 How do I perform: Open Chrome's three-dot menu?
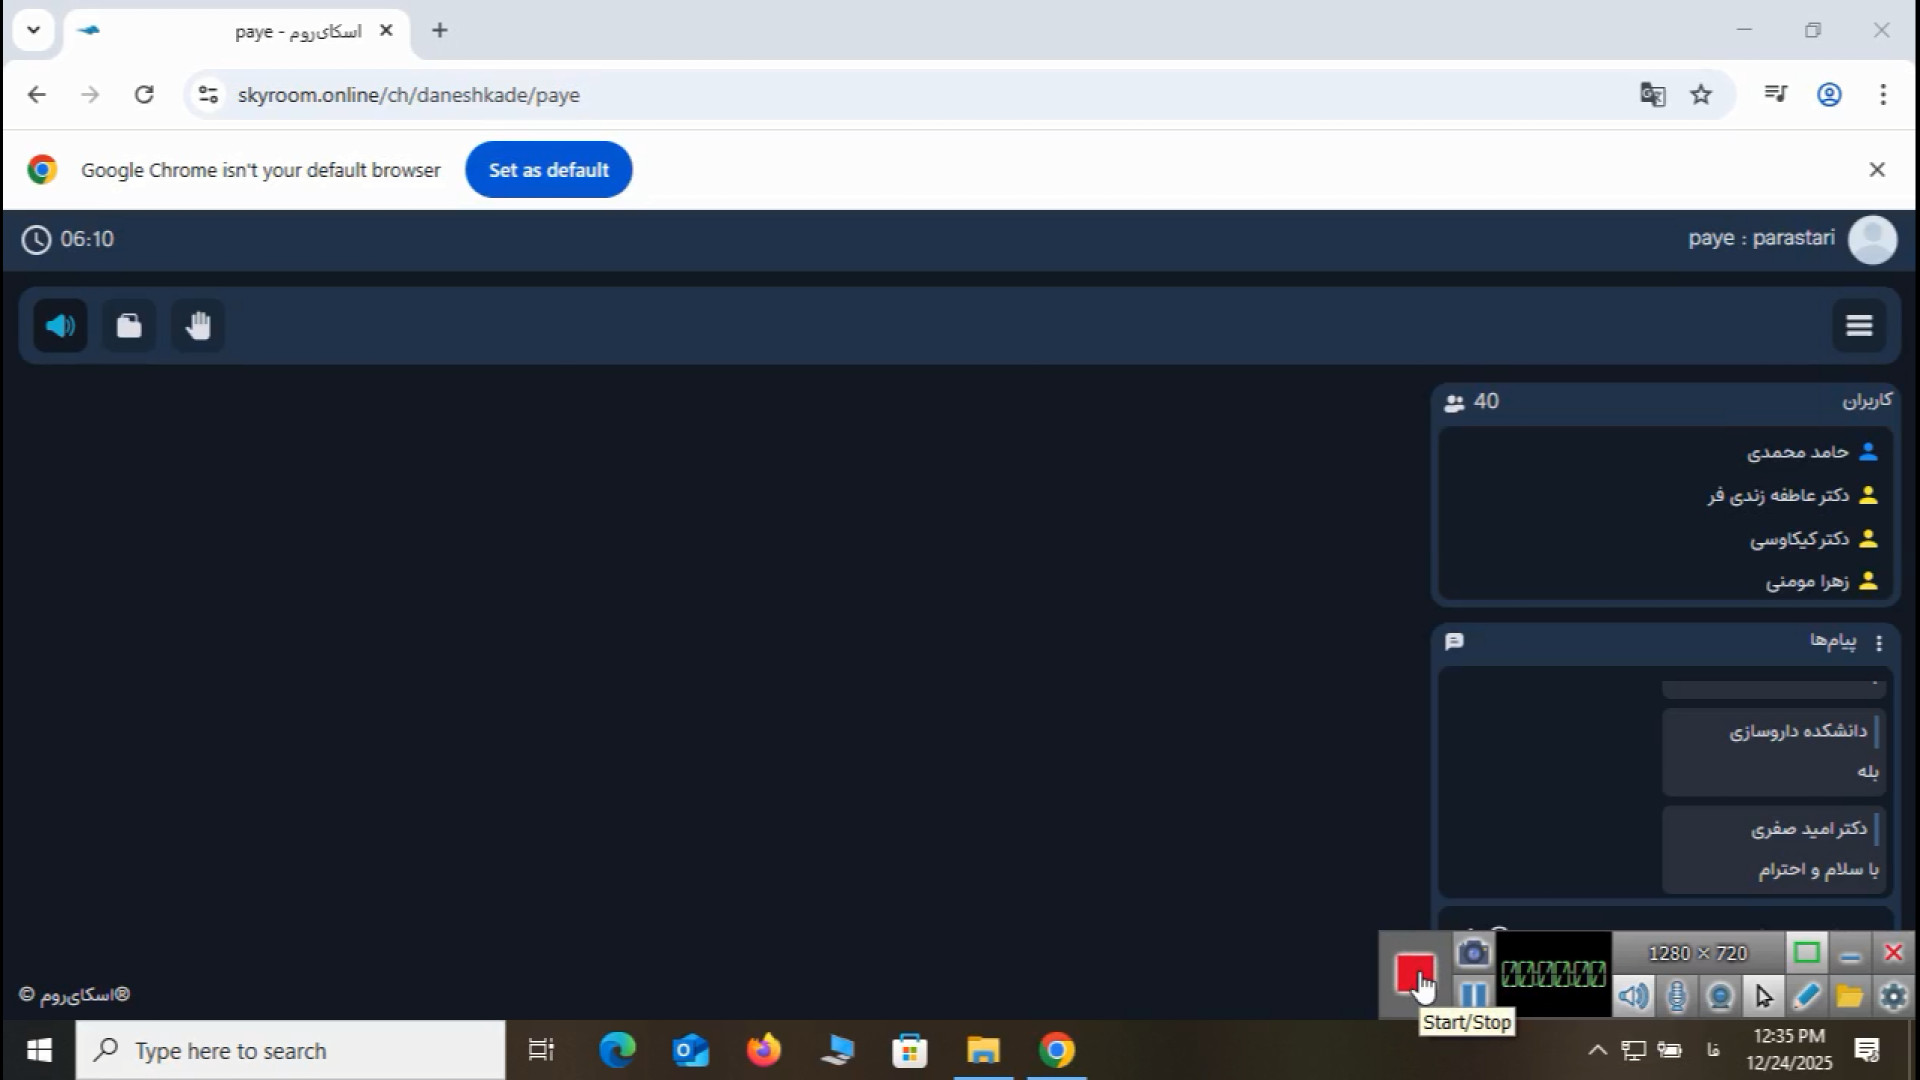coord(1883,95)
